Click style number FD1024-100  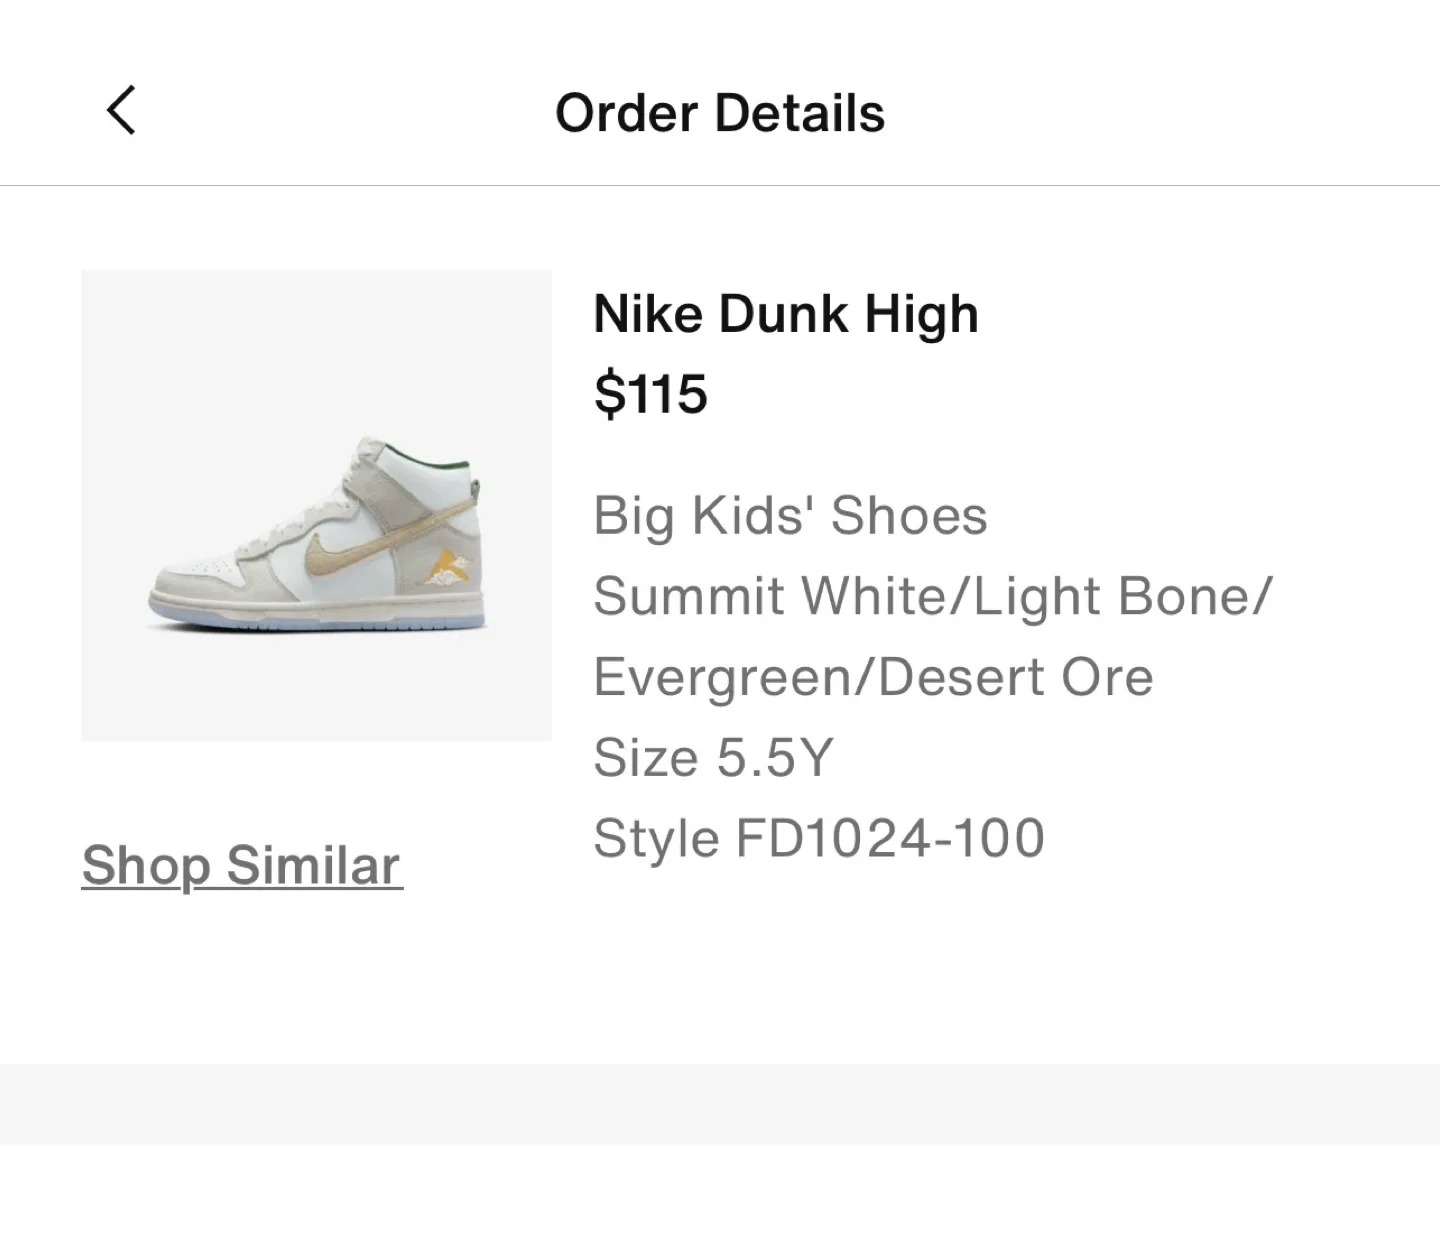pos(820,837)
